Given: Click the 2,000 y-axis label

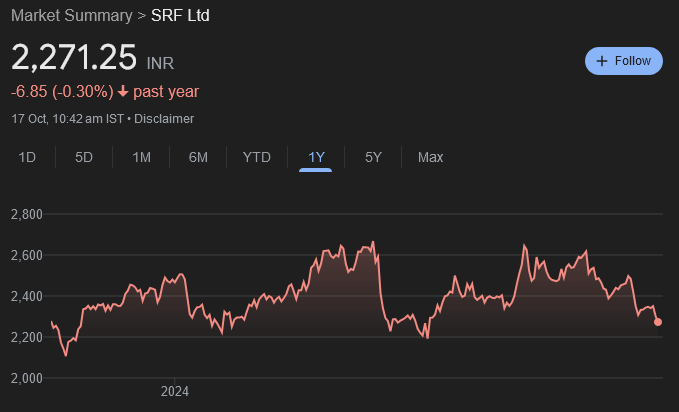Looking at the screenshot, I should tap(27, 378).
